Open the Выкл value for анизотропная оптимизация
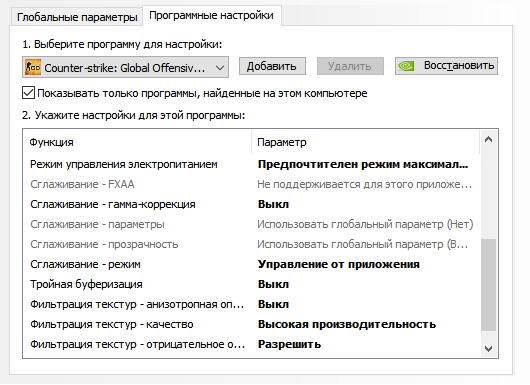The image size is (530, 385). coord(273,304)
